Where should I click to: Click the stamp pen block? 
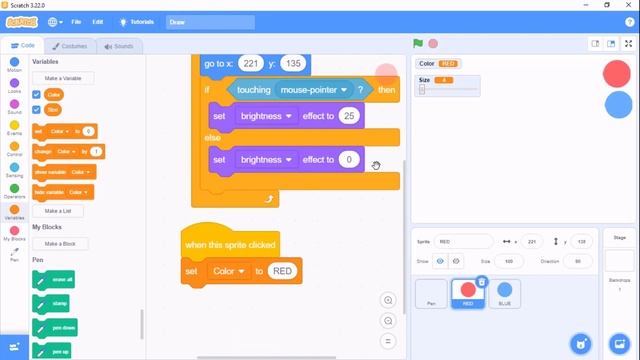[51, 304]
